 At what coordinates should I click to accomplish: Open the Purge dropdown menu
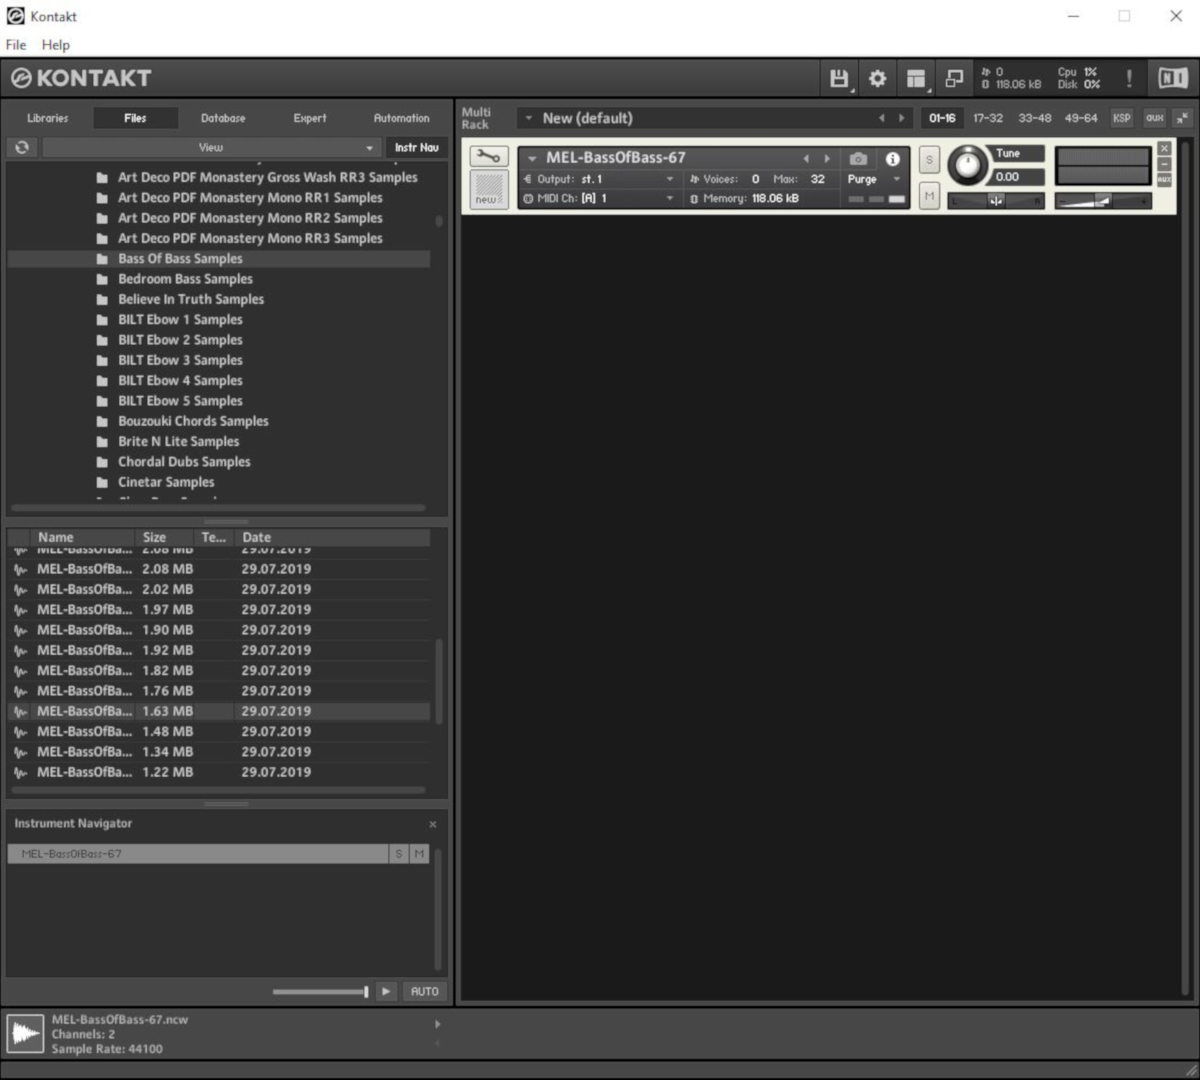click(x=874, y=179)
